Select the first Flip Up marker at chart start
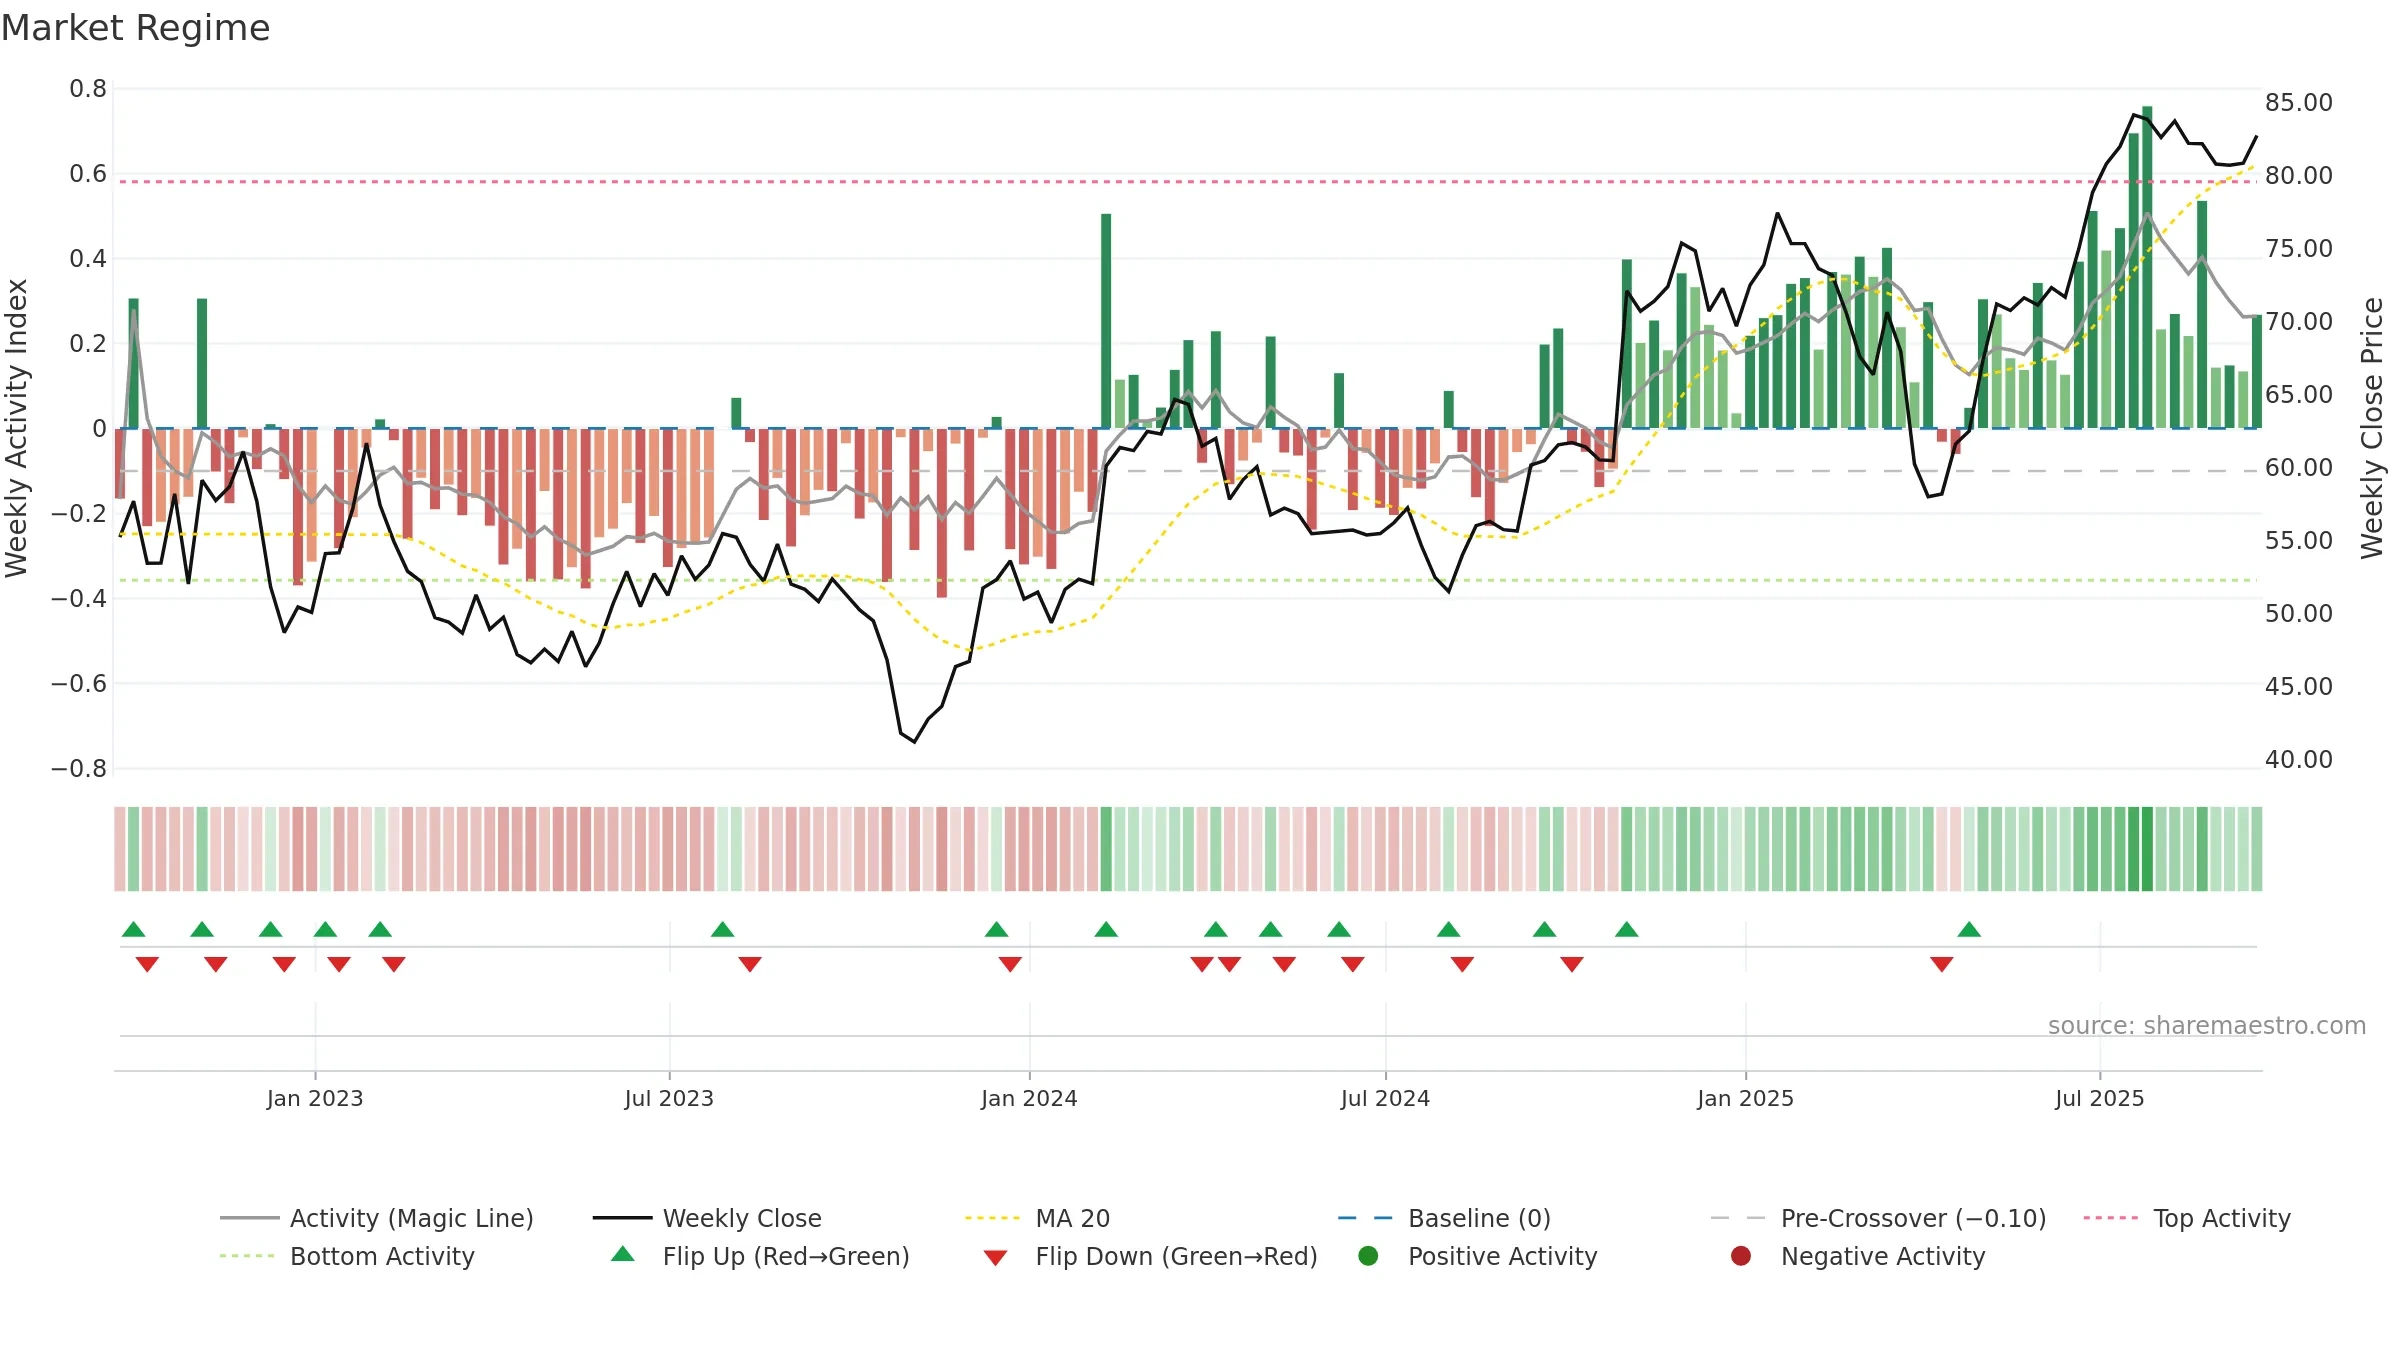Viewport: 2400px width, 1350px height. click(x=134, y=930)
